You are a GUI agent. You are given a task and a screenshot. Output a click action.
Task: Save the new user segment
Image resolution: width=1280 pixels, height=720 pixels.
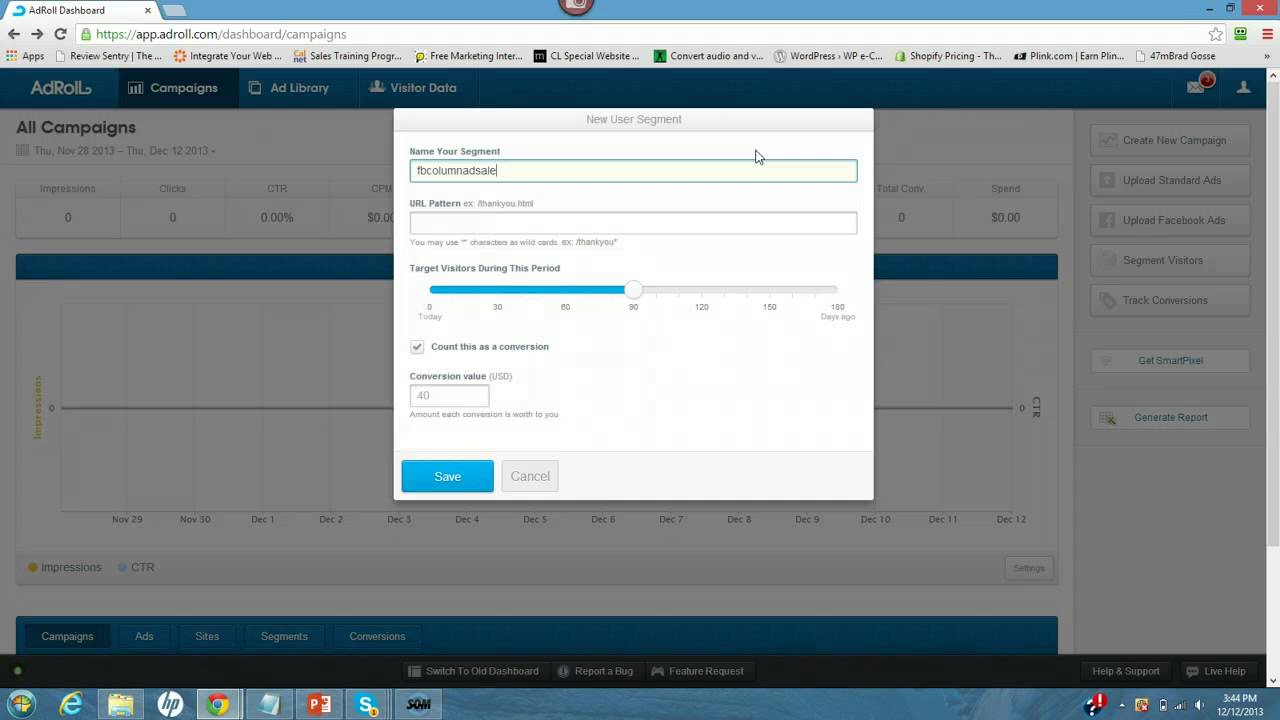click(447, 476)
